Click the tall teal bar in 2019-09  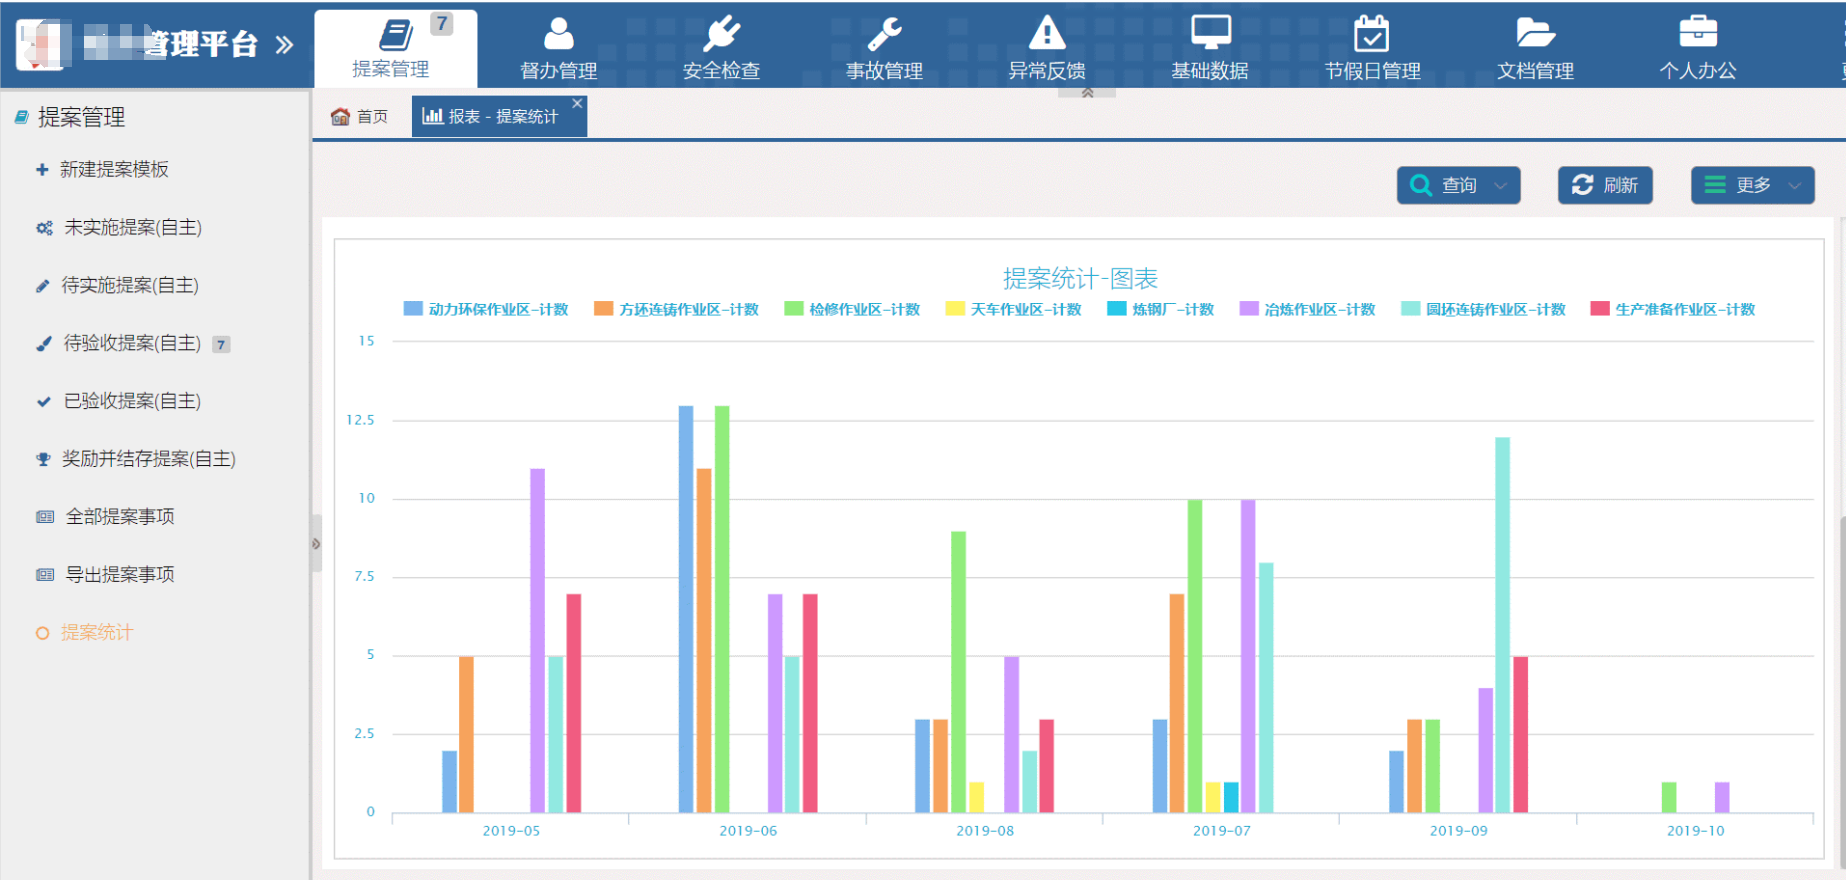pos(1502,625)
